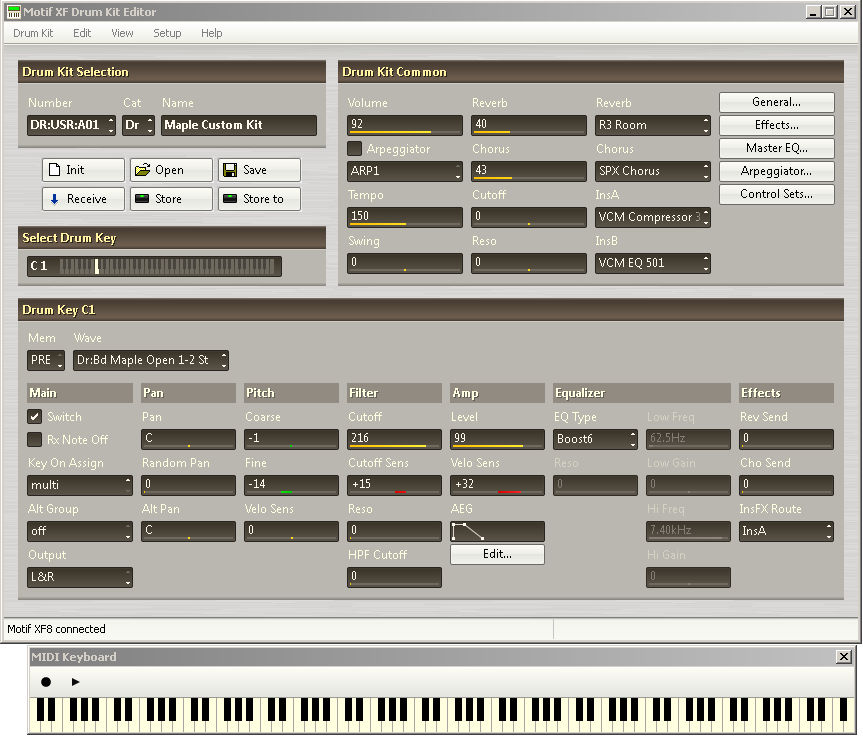Screen dimensions: 863x738
Task: Click the status bar text Motif XF8 connected
Action: pyautogui.click(x=56, y=629)
